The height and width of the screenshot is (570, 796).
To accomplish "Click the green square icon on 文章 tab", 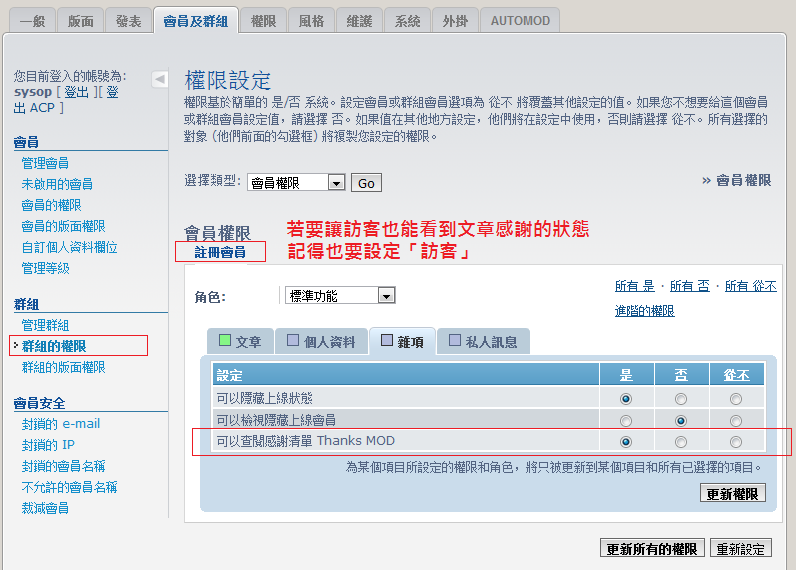I will 225,341.
